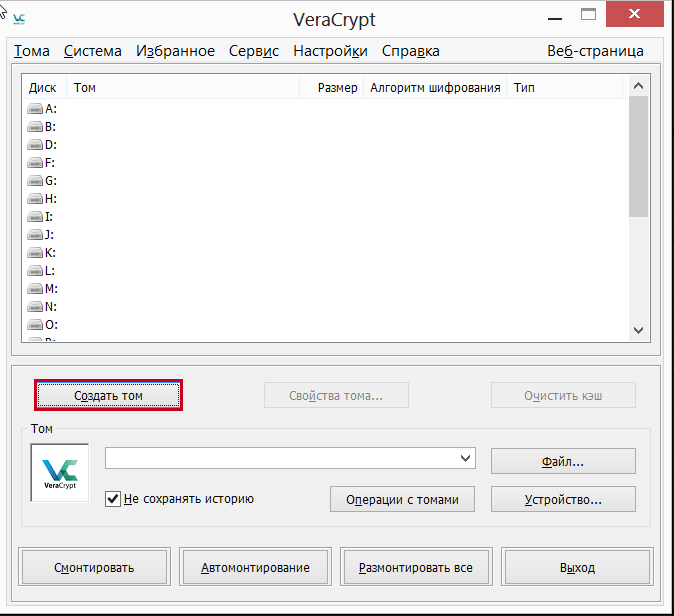Select the G: drive slot icon

click(x=35, y=181)
